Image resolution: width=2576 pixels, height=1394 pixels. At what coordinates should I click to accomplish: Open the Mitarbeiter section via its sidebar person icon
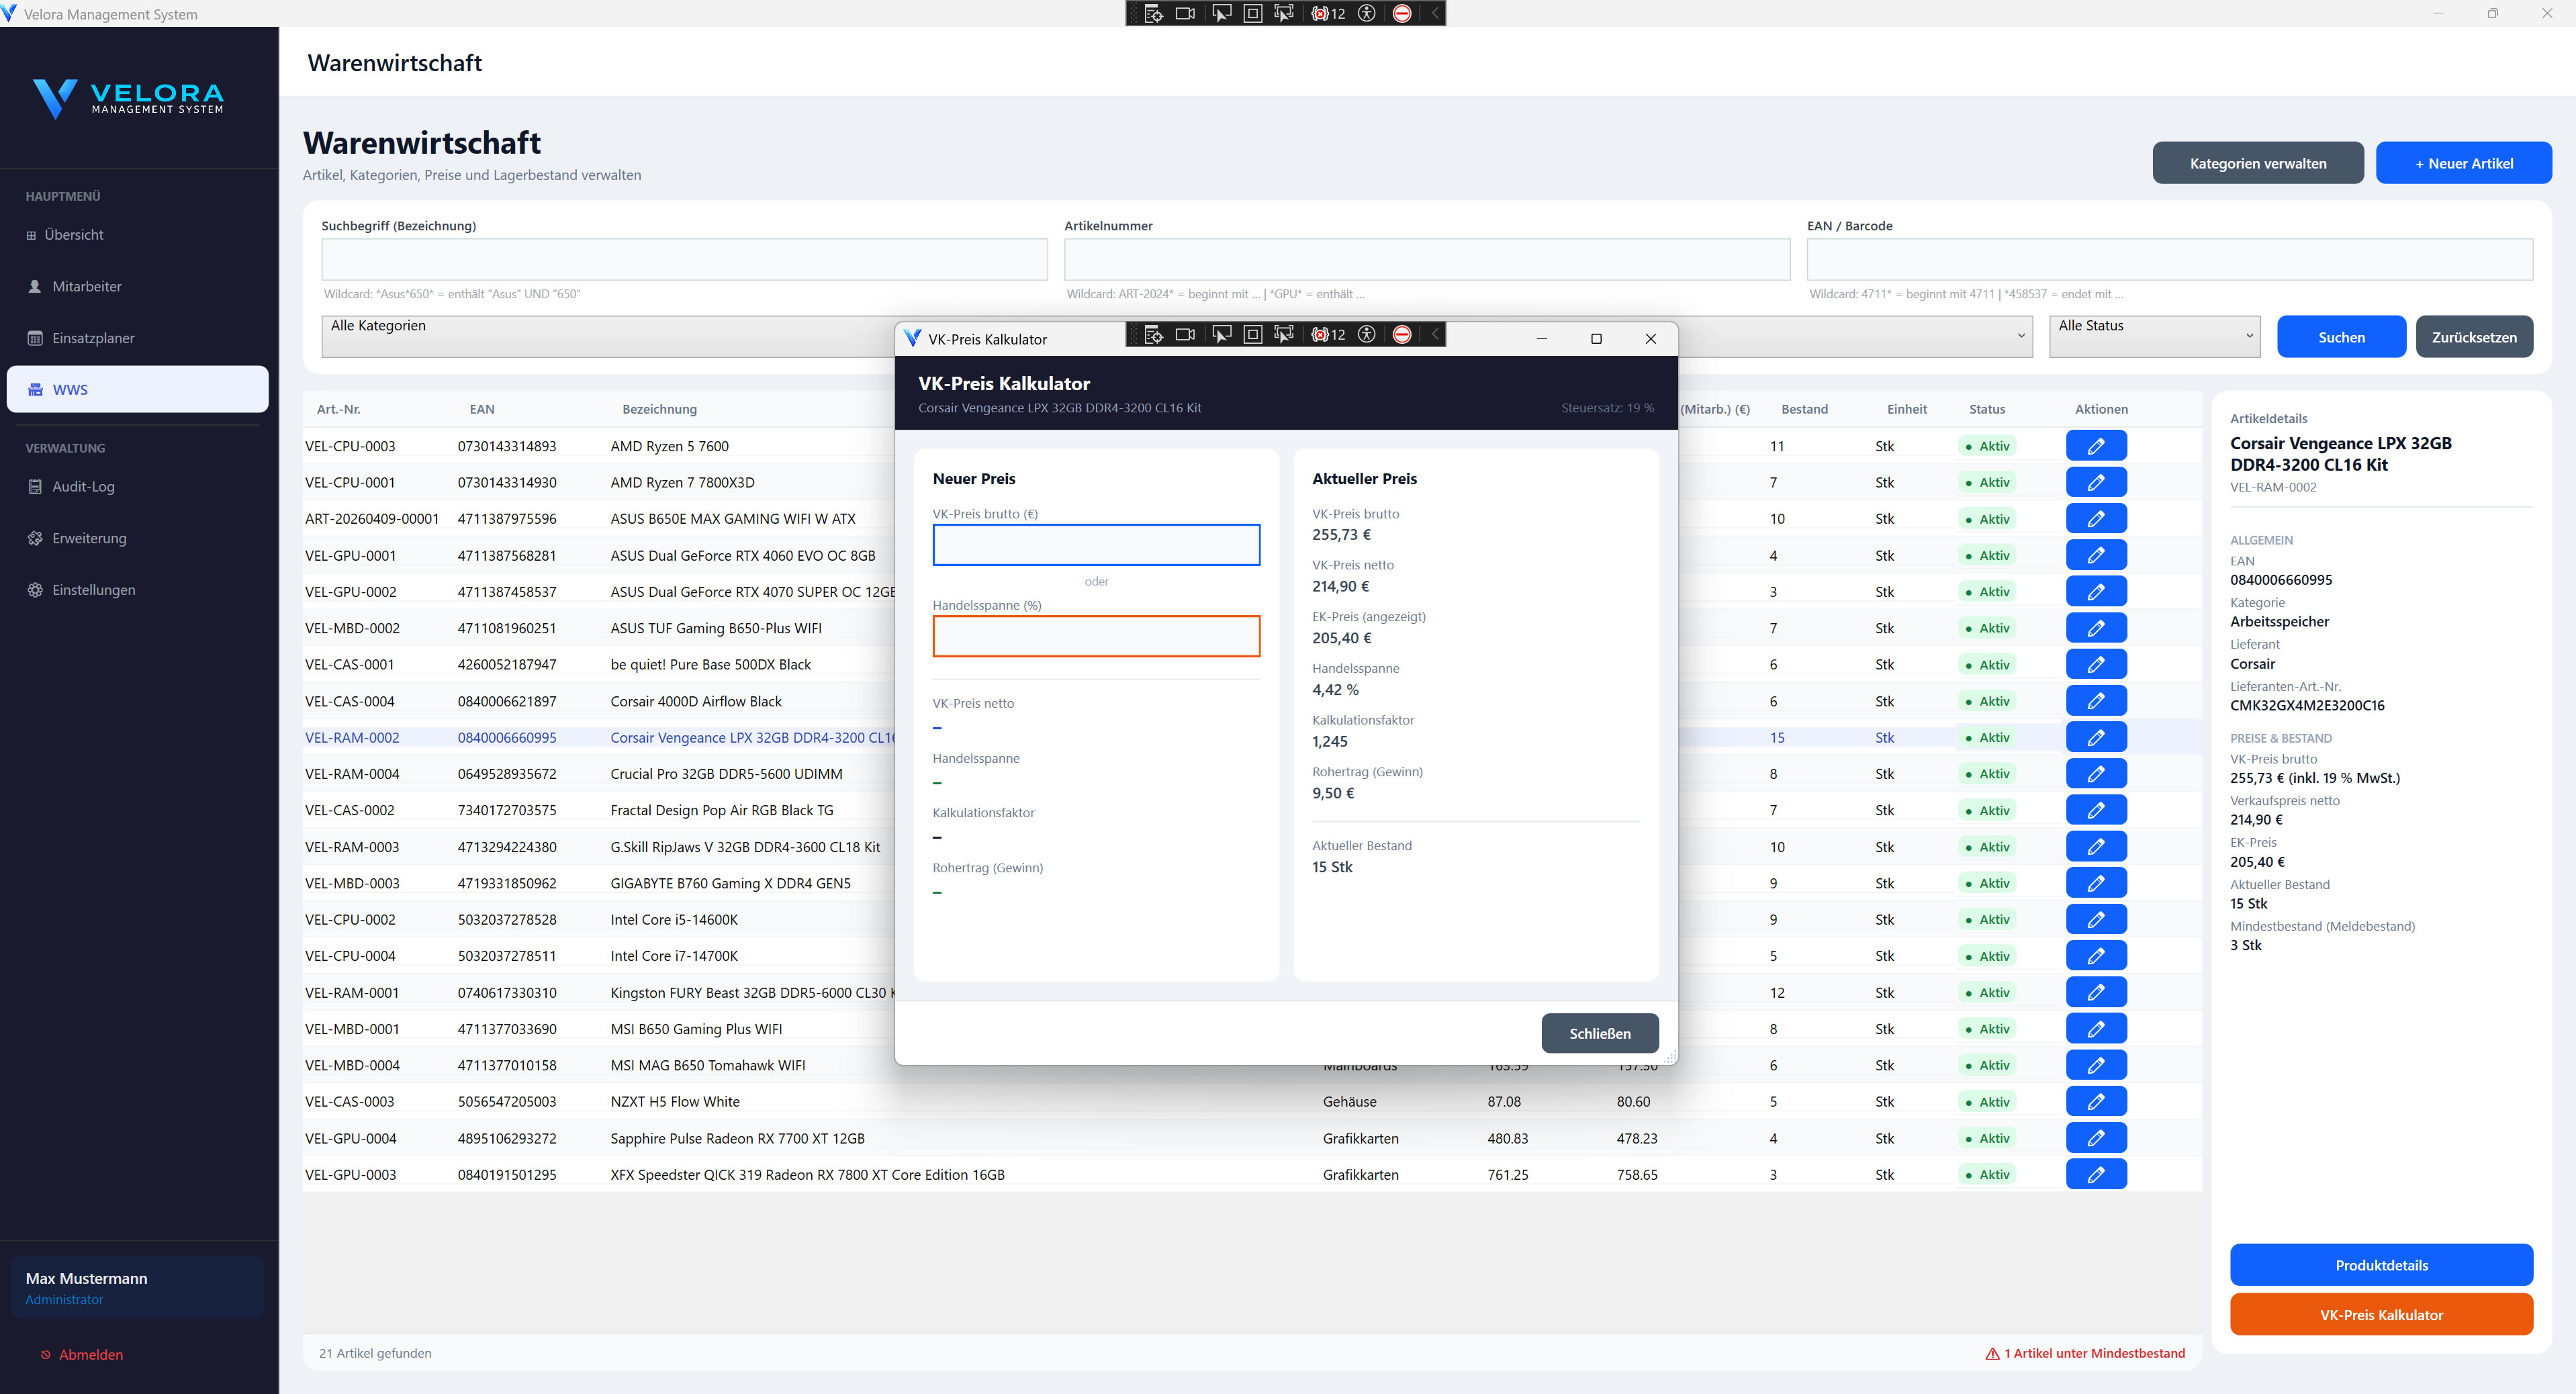(35, 286)
